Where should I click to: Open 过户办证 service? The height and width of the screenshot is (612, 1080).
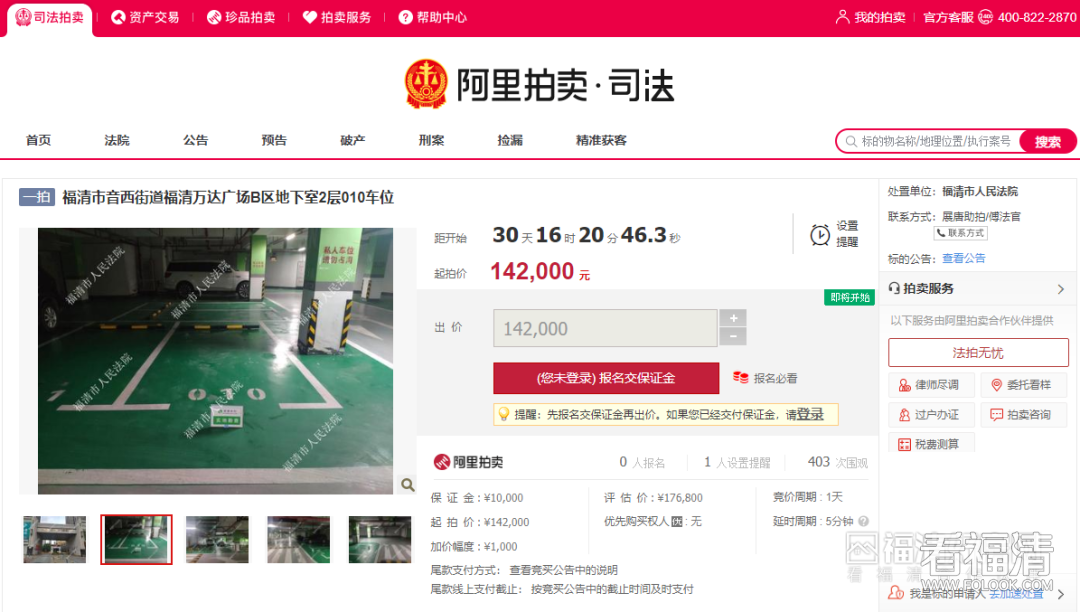(x=933, y=414)
